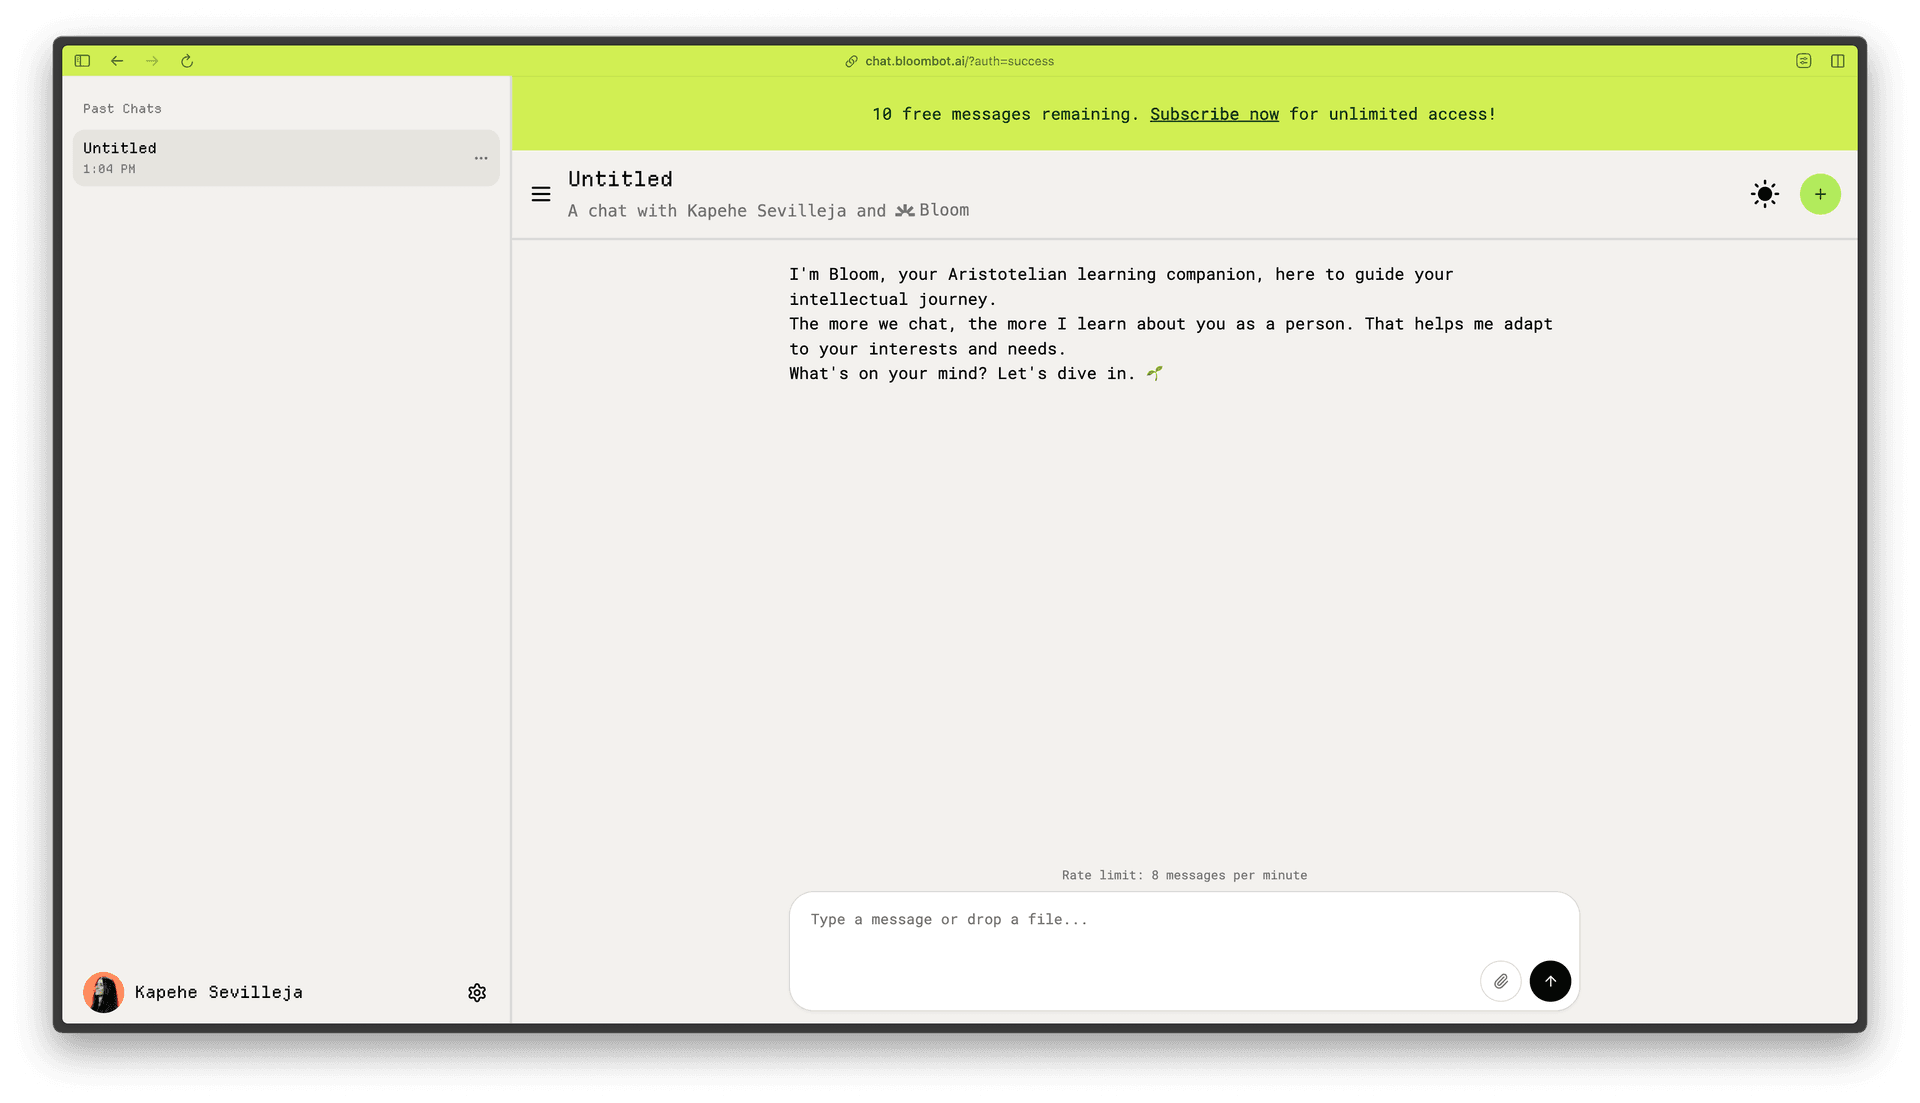The width and height of the screenshot is (1920, 1103).
Task: Toggle light/dark theme with sun icon
Action: coord(1765,194)
